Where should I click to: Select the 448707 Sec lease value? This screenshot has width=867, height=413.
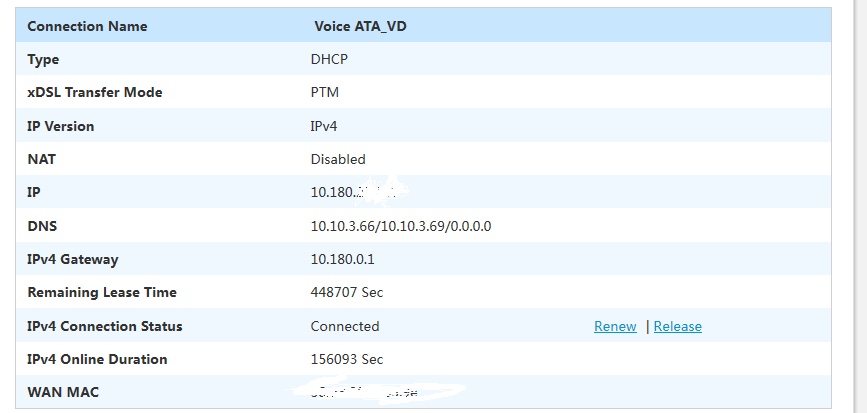pos(346,292)
